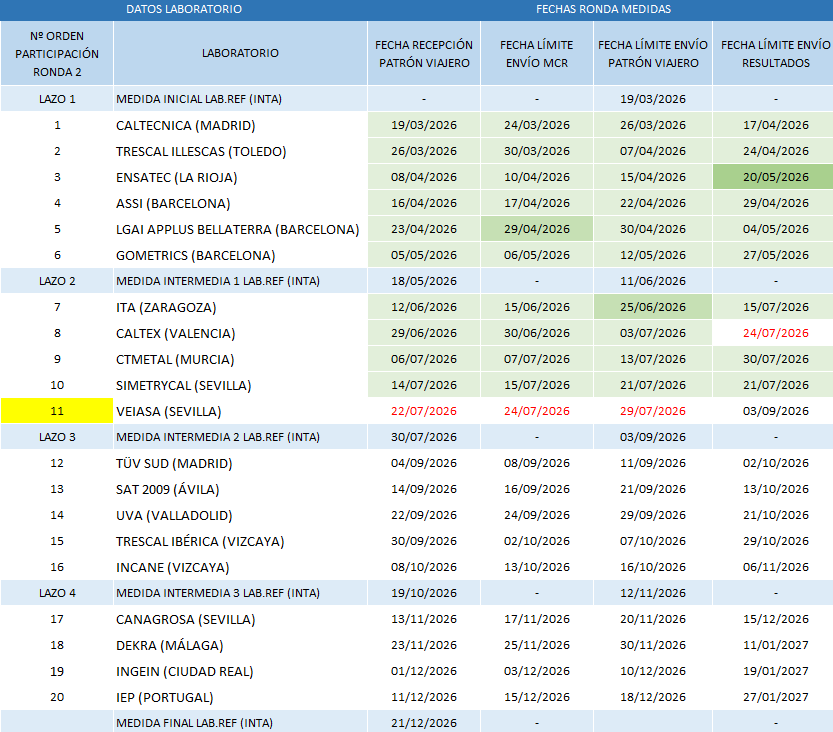Viewport: 833px width, 732px height.
Task: Select the LAZO 3 cell
Action: pyautogui.click(x=57, y=437)
